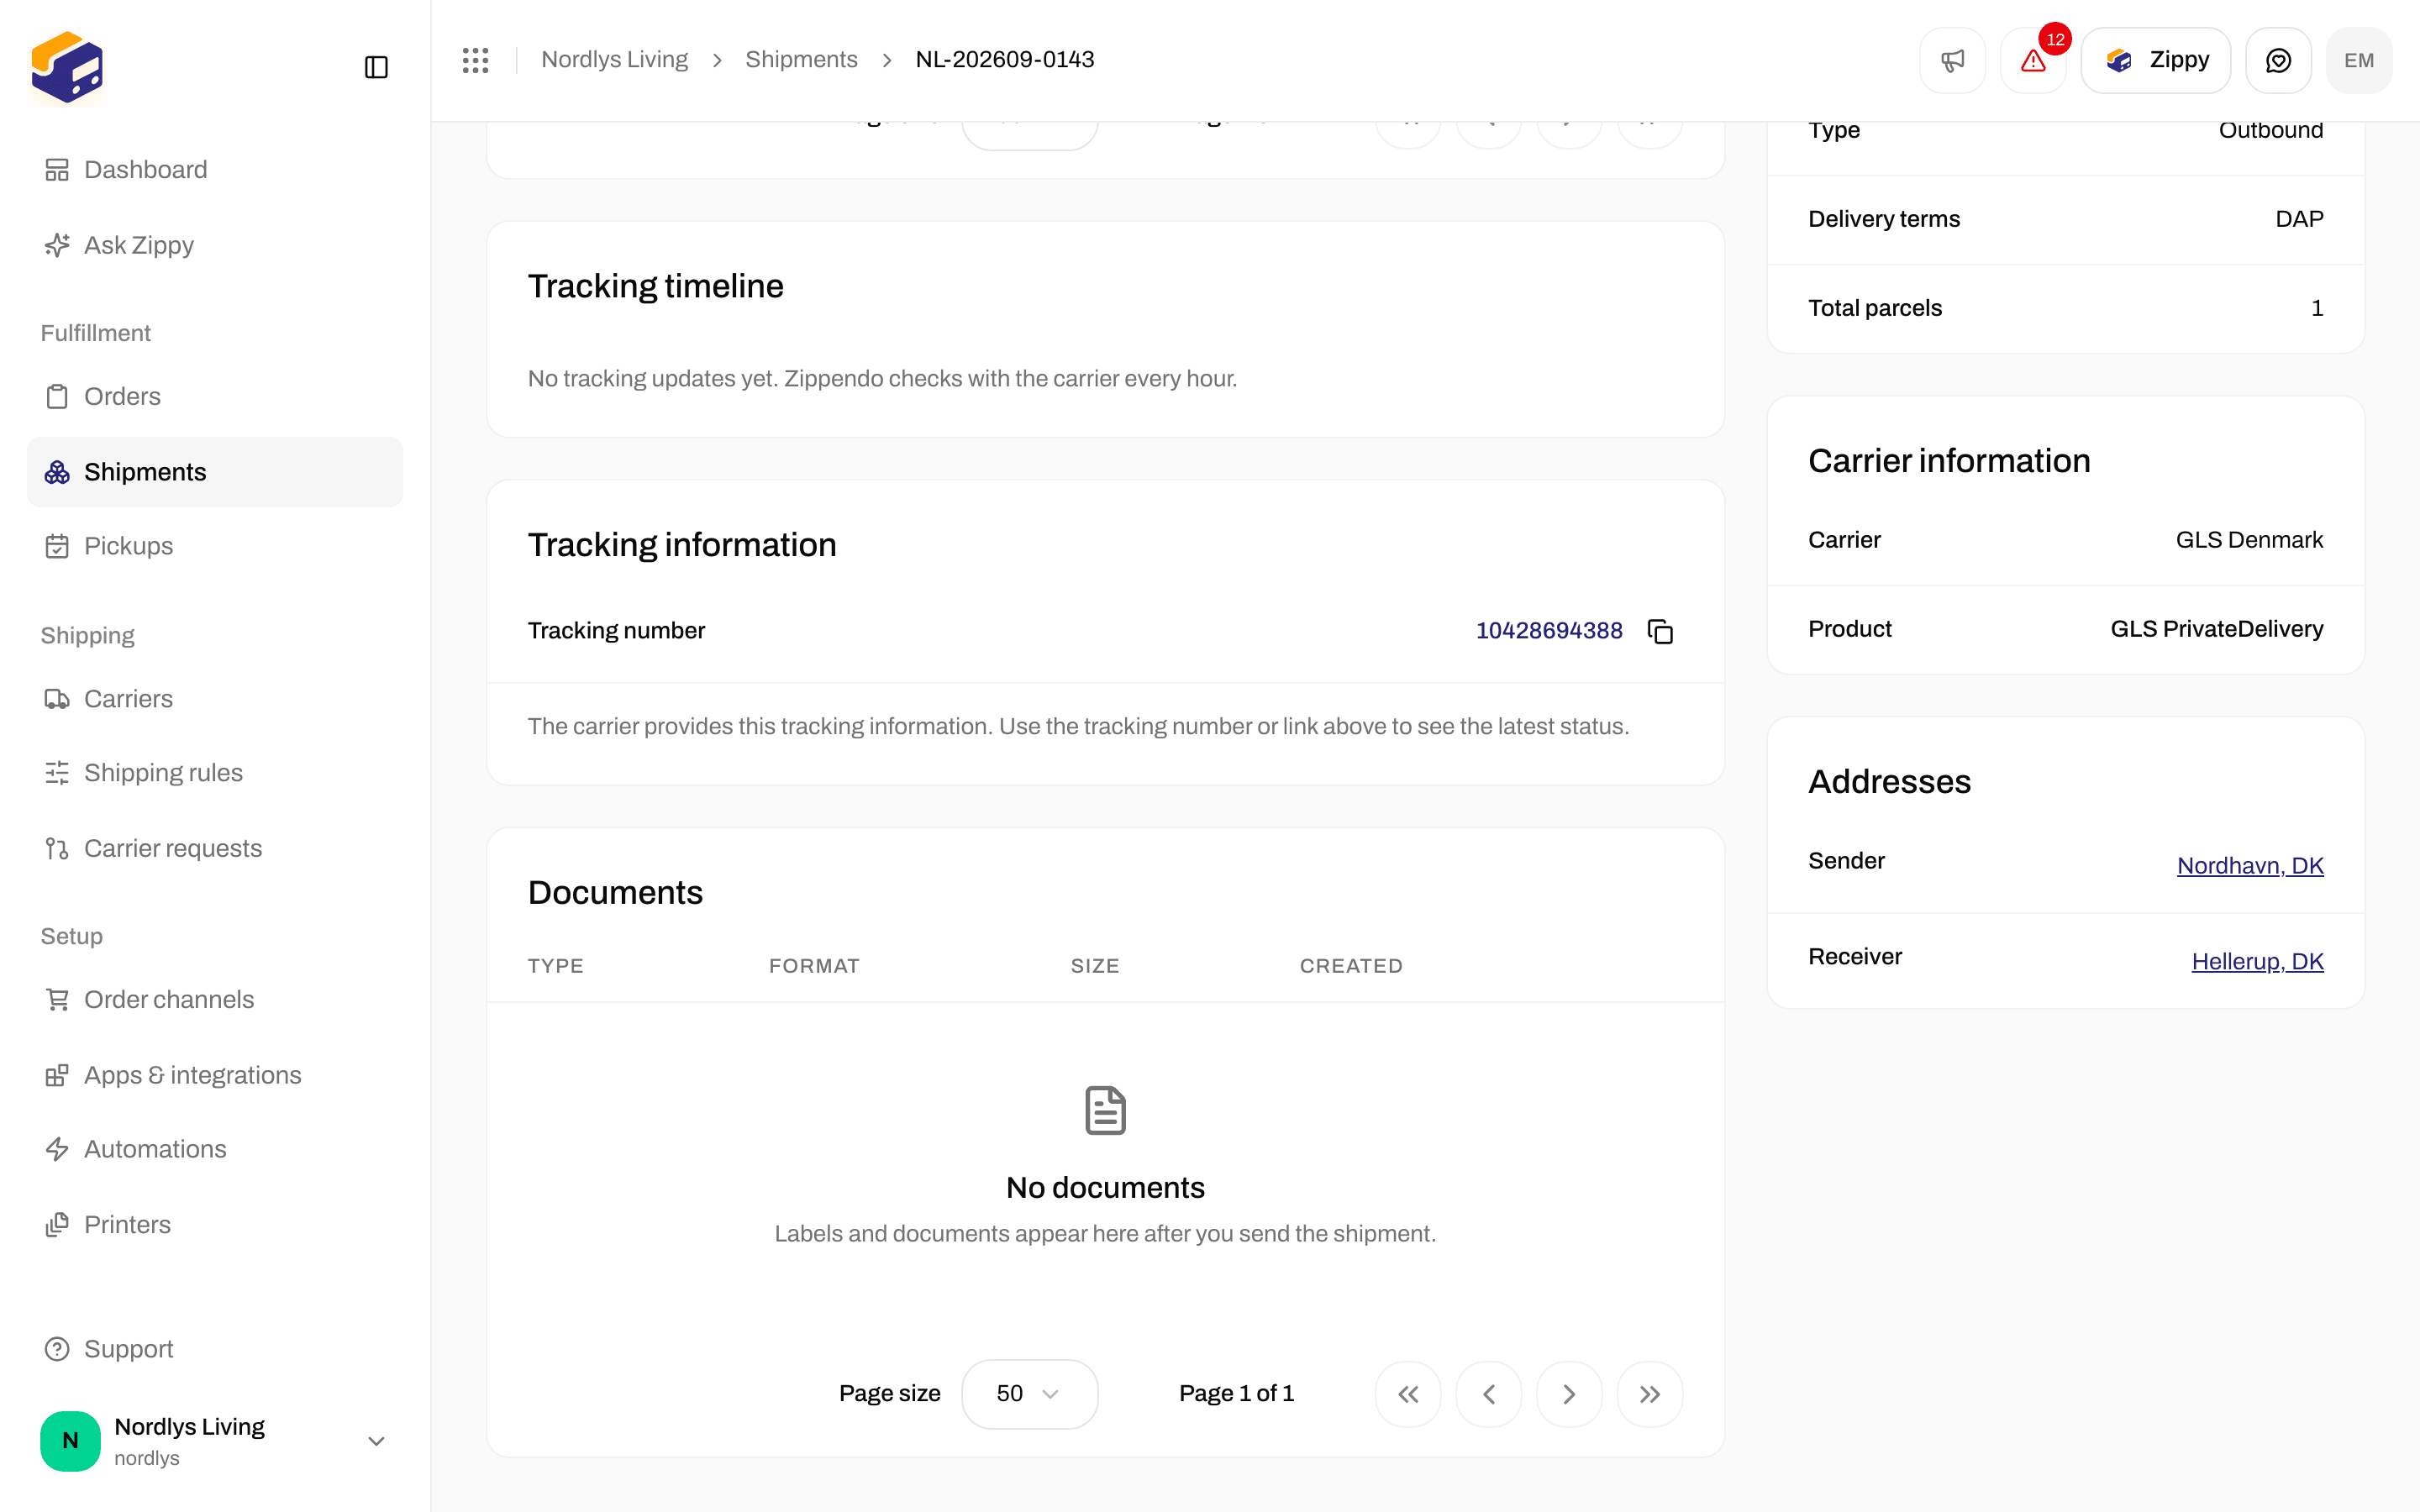Viewport: 2420px width, 1512px height.
Task: Open Printers in sidebar
Action: pyautogui.click(x=215, y=1225)
